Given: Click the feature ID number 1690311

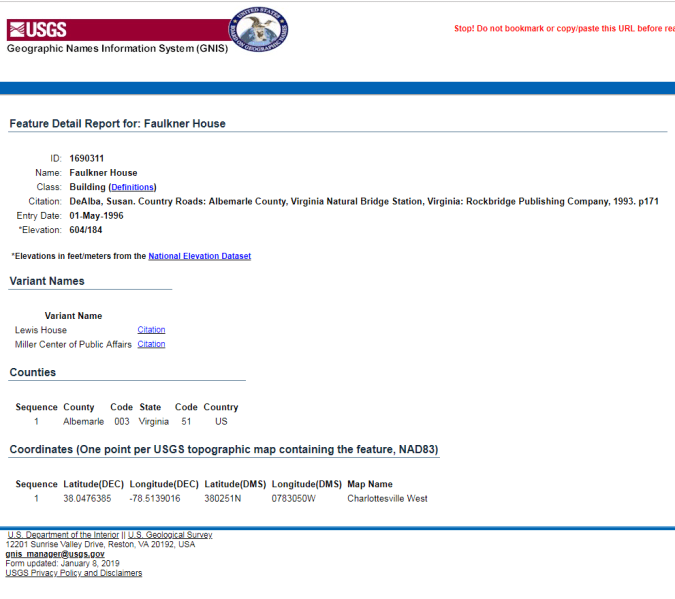Looking at the screenshot, I should [x=87, y=159].
